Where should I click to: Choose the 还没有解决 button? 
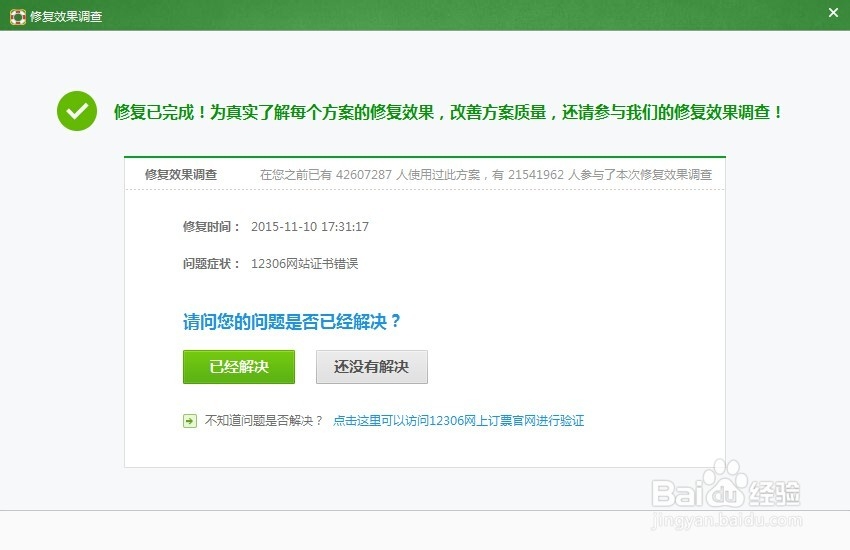point(372,367)
